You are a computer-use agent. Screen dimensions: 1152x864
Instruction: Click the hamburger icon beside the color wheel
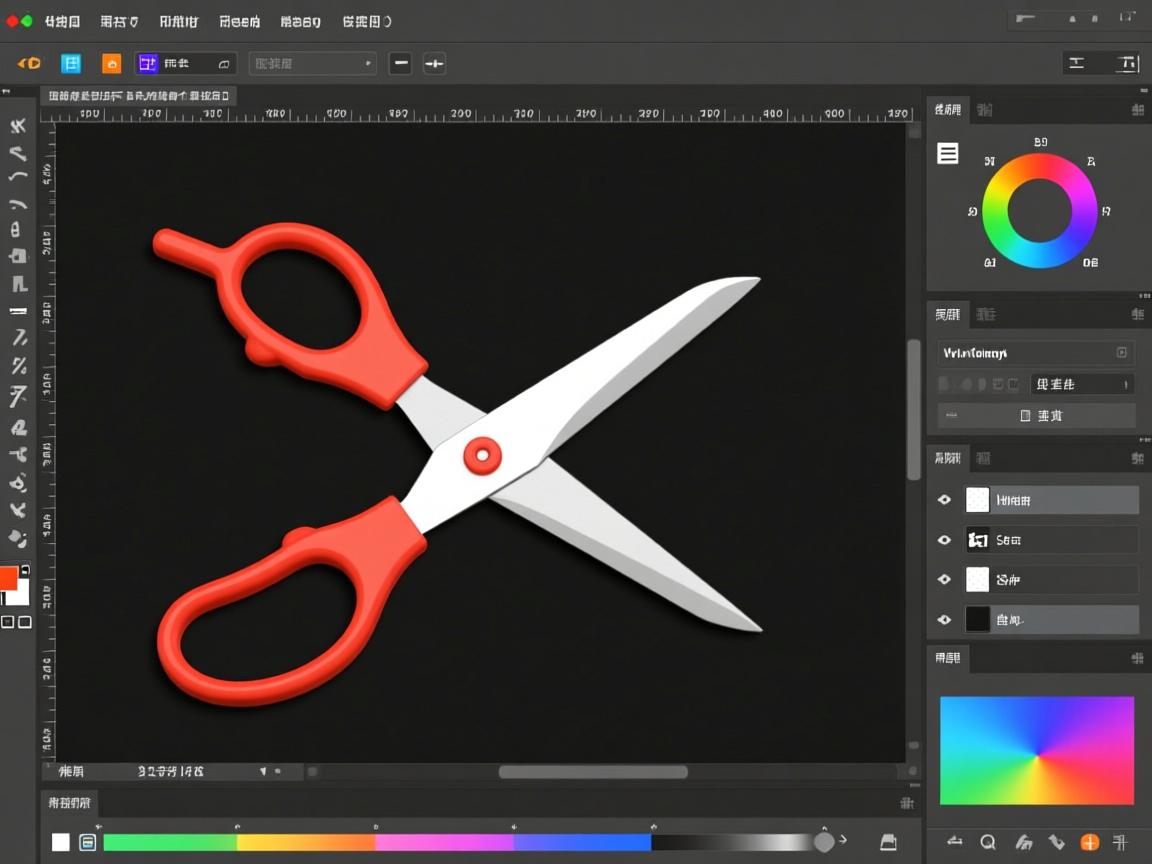tap(947, 153)
